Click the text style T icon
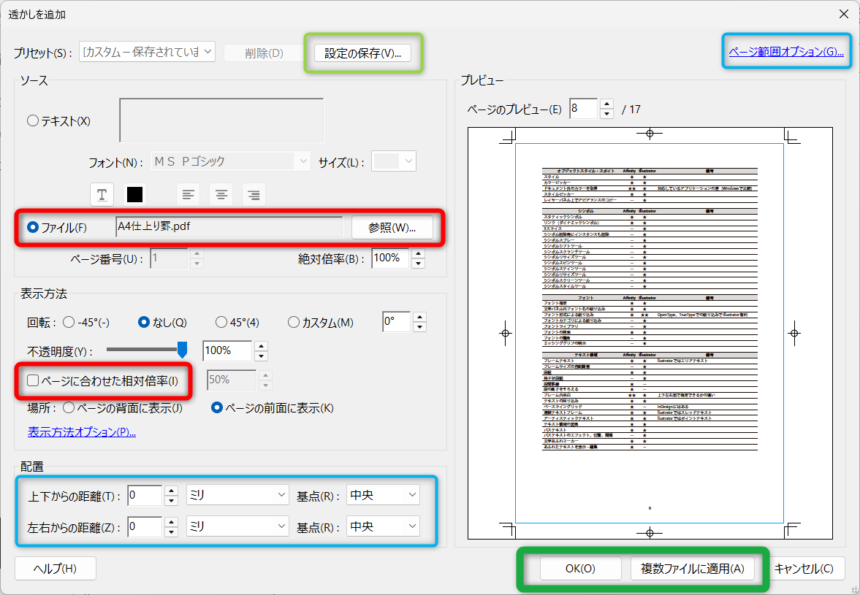Screen dimensions: 860x595 pyautogui.click(x=102, y=193)
